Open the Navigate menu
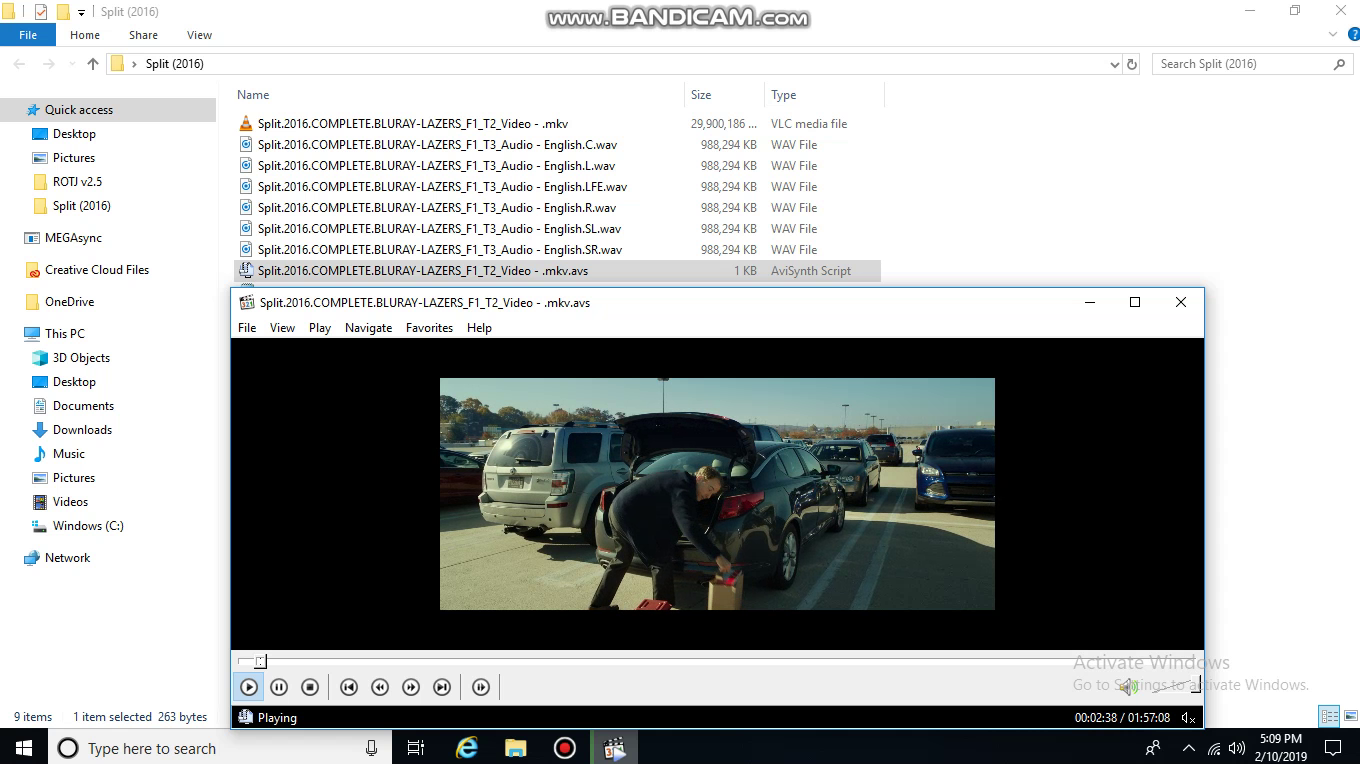1360x764 pixels. coord(368,328)
